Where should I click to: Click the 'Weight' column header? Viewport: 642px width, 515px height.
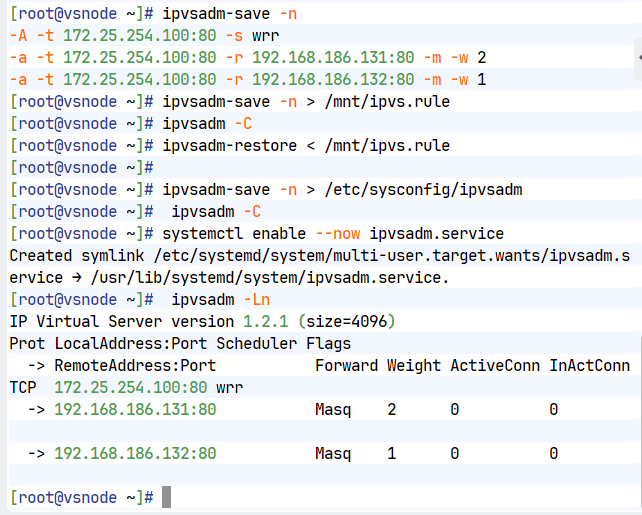pos(414,366)
